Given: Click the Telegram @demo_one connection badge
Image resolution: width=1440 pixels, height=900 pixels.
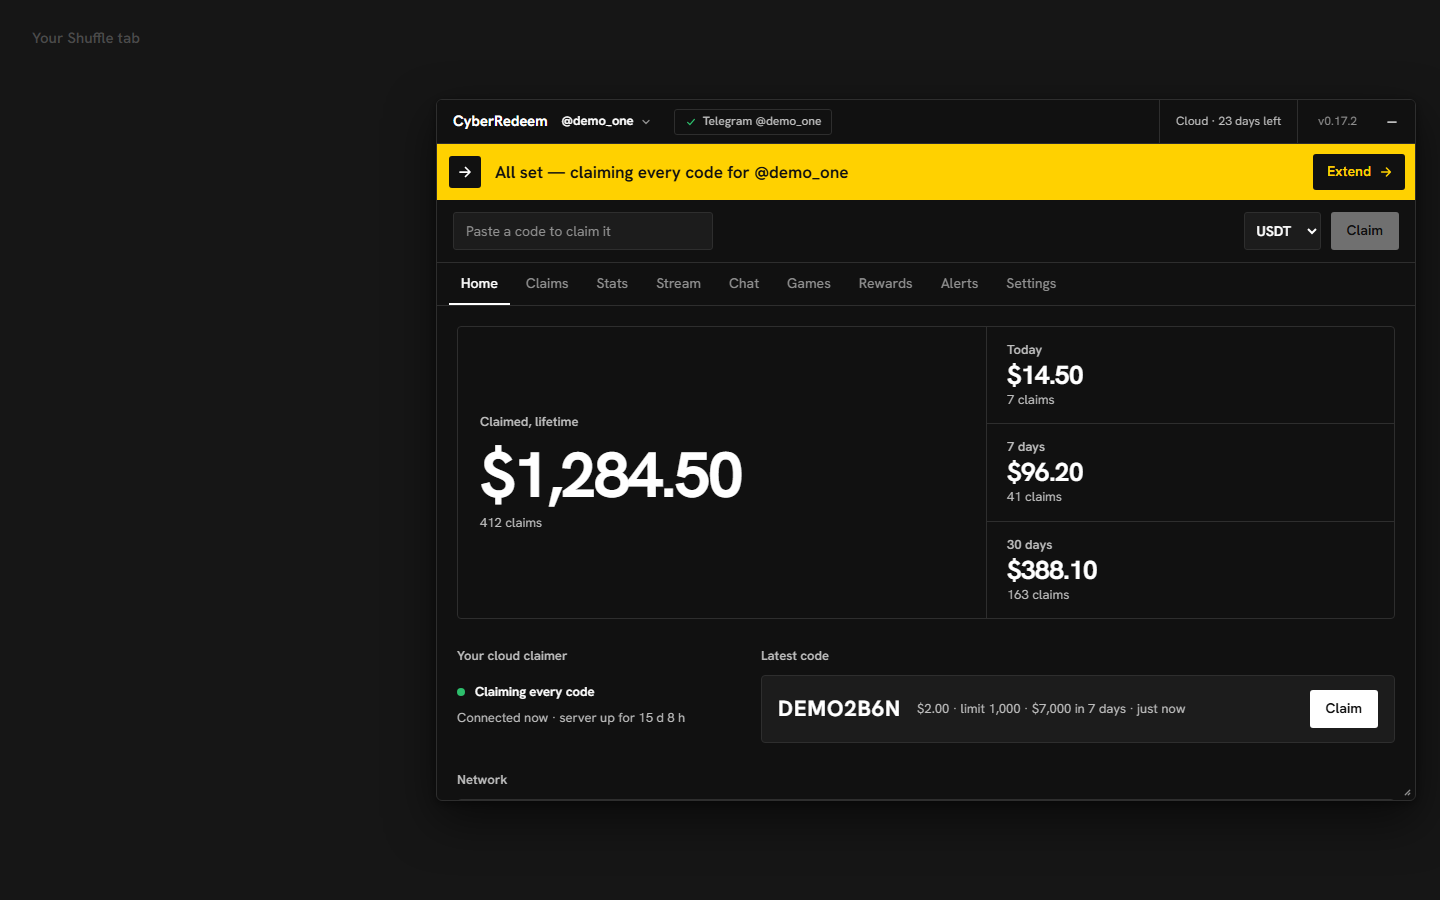Looking at the screenshot, I should 753,121.
